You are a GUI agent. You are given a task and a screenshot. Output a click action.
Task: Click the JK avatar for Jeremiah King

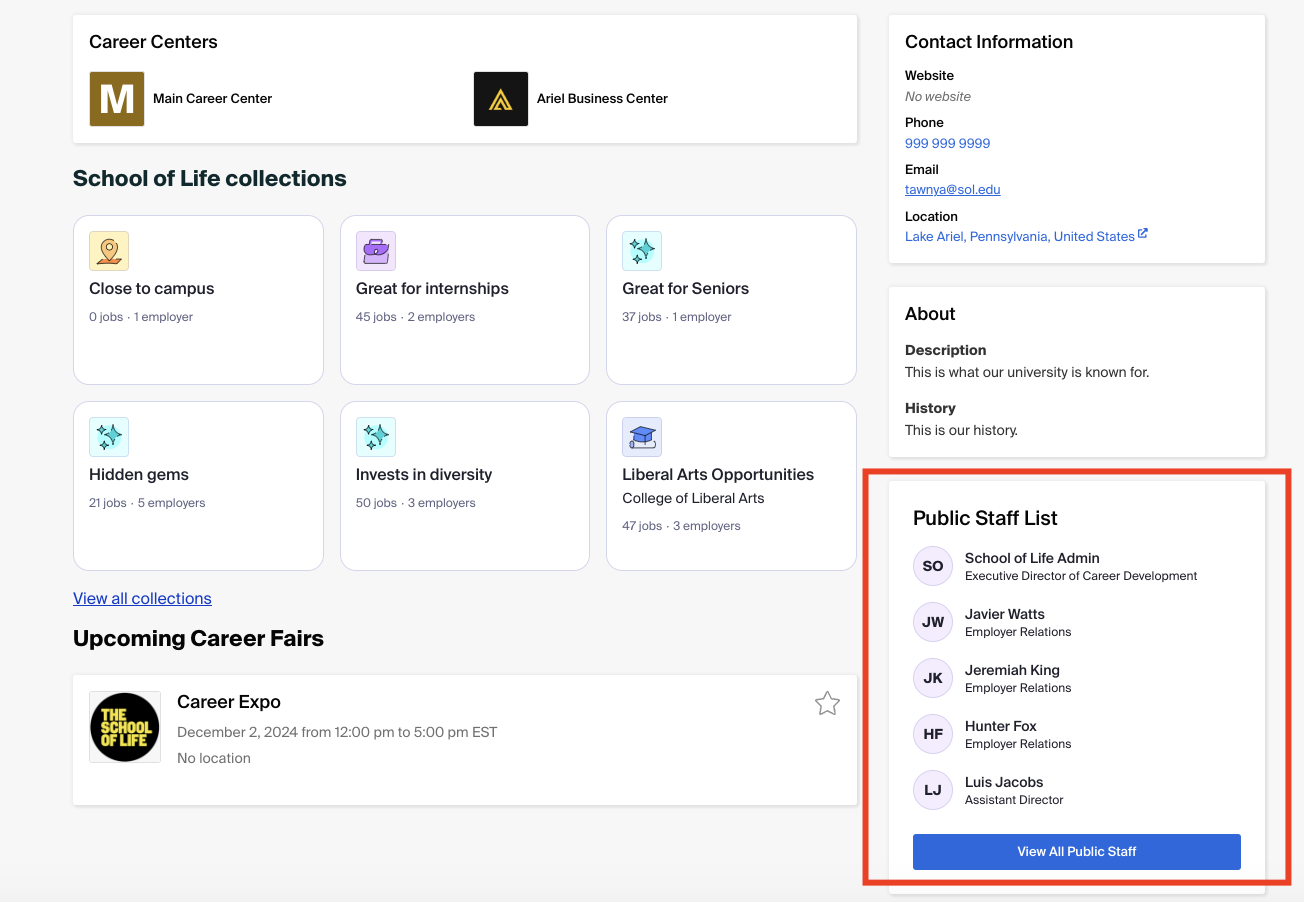(x=933, y=678)
